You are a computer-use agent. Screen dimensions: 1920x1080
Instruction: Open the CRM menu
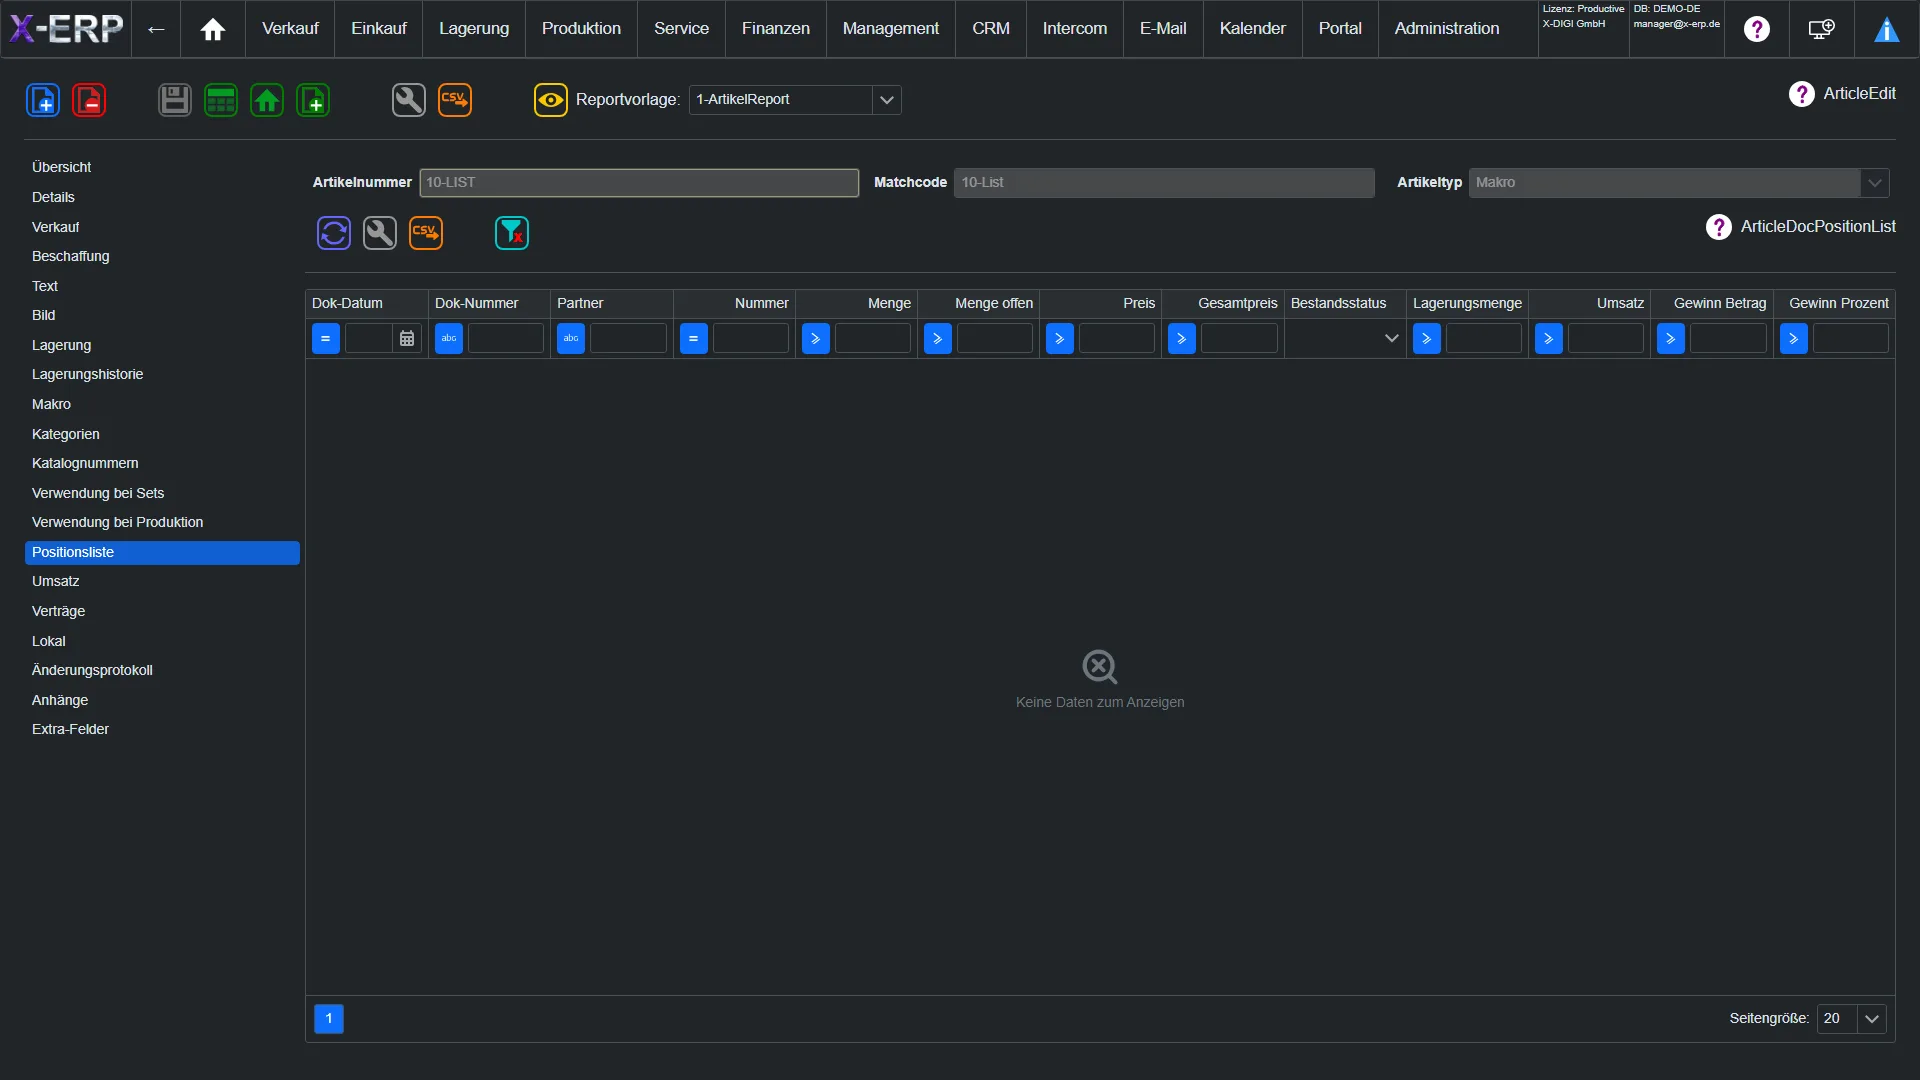click(x=991, y=29)
